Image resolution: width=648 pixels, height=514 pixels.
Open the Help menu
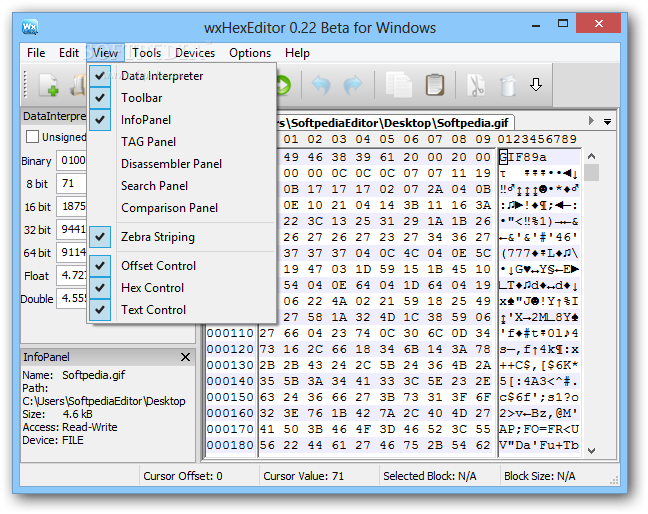[x=297, y=53]
